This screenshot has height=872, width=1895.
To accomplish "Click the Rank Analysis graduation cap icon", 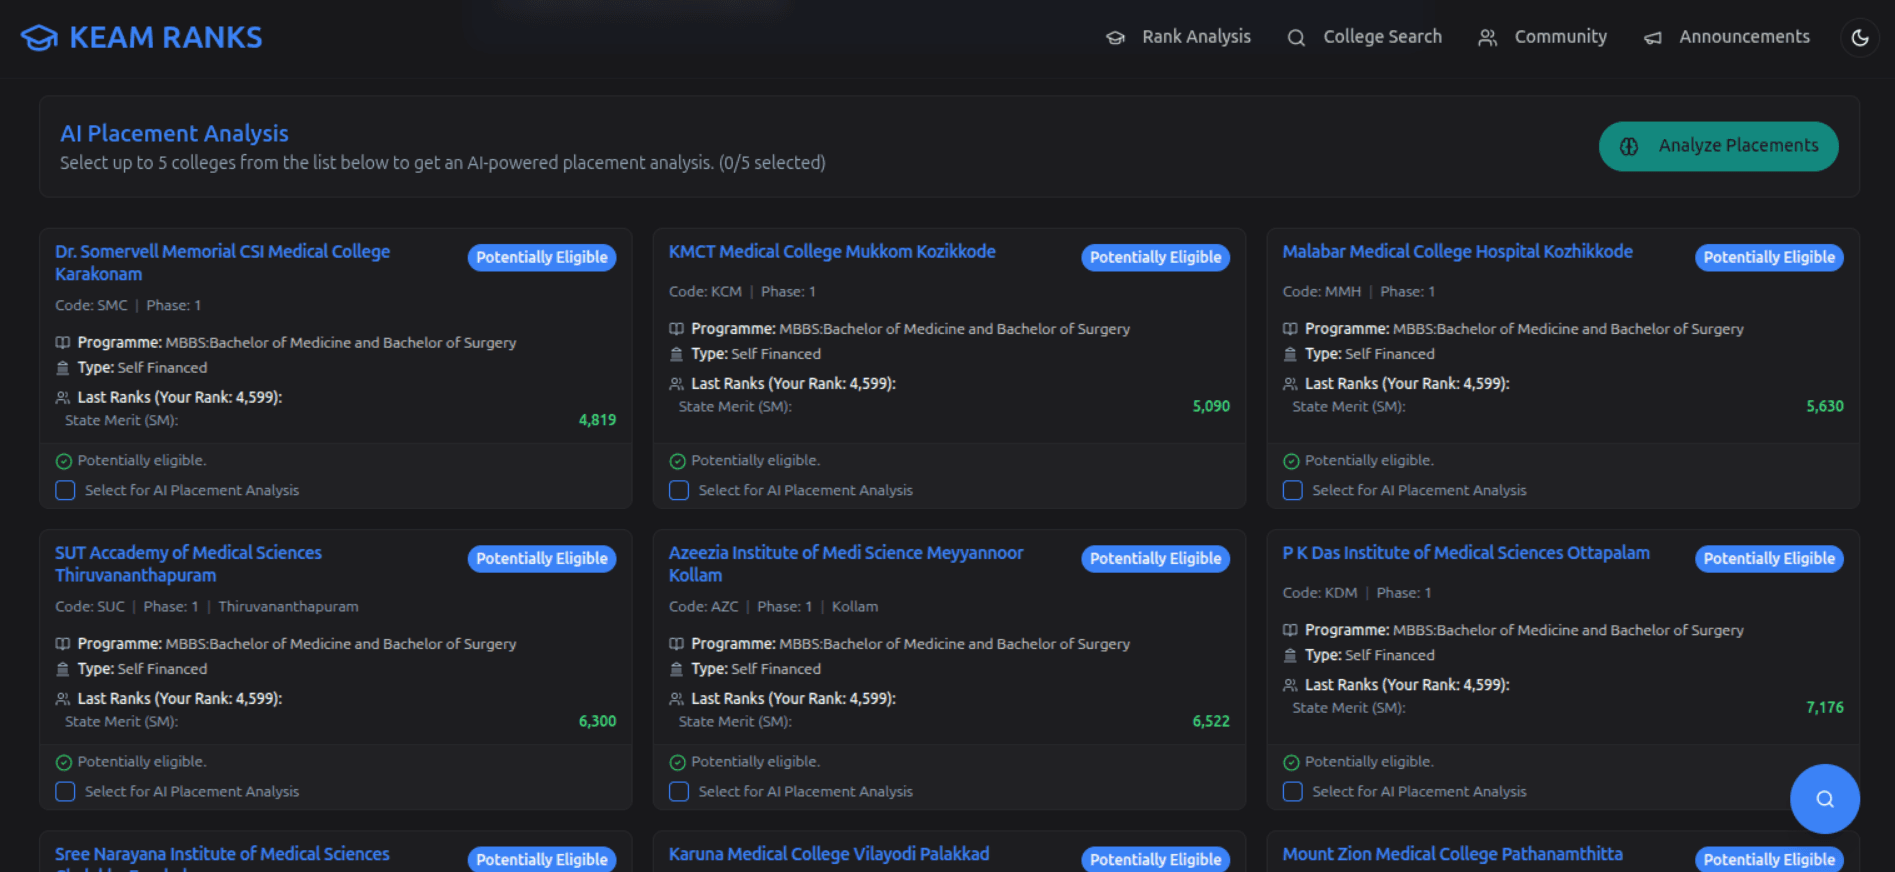I will coord(1115,38).
